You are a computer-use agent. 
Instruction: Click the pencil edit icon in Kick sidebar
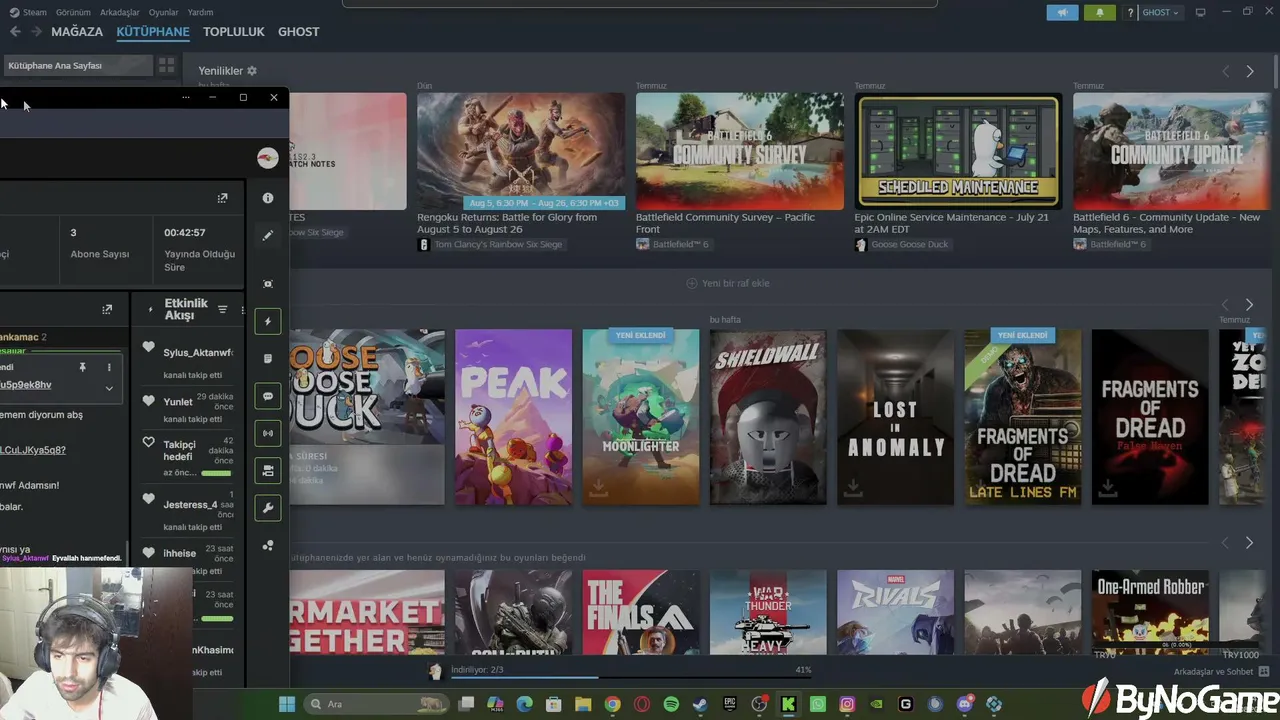click(x=268, y=236)
